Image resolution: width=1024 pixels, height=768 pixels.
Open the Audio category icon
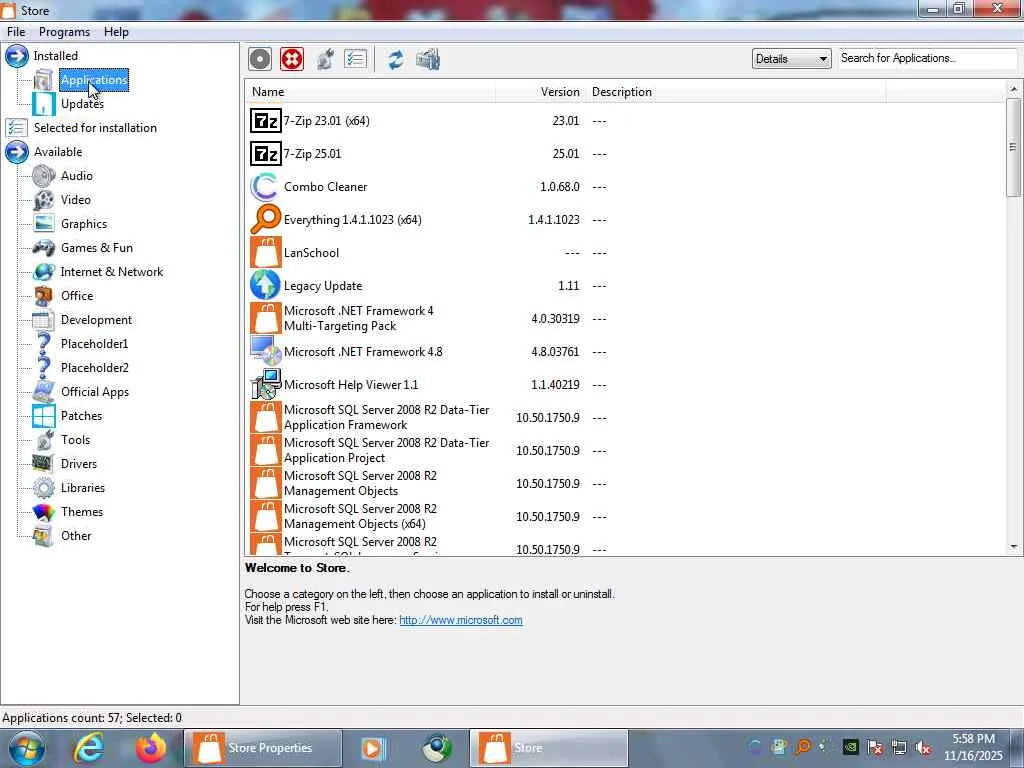click(x=44, y=176)
